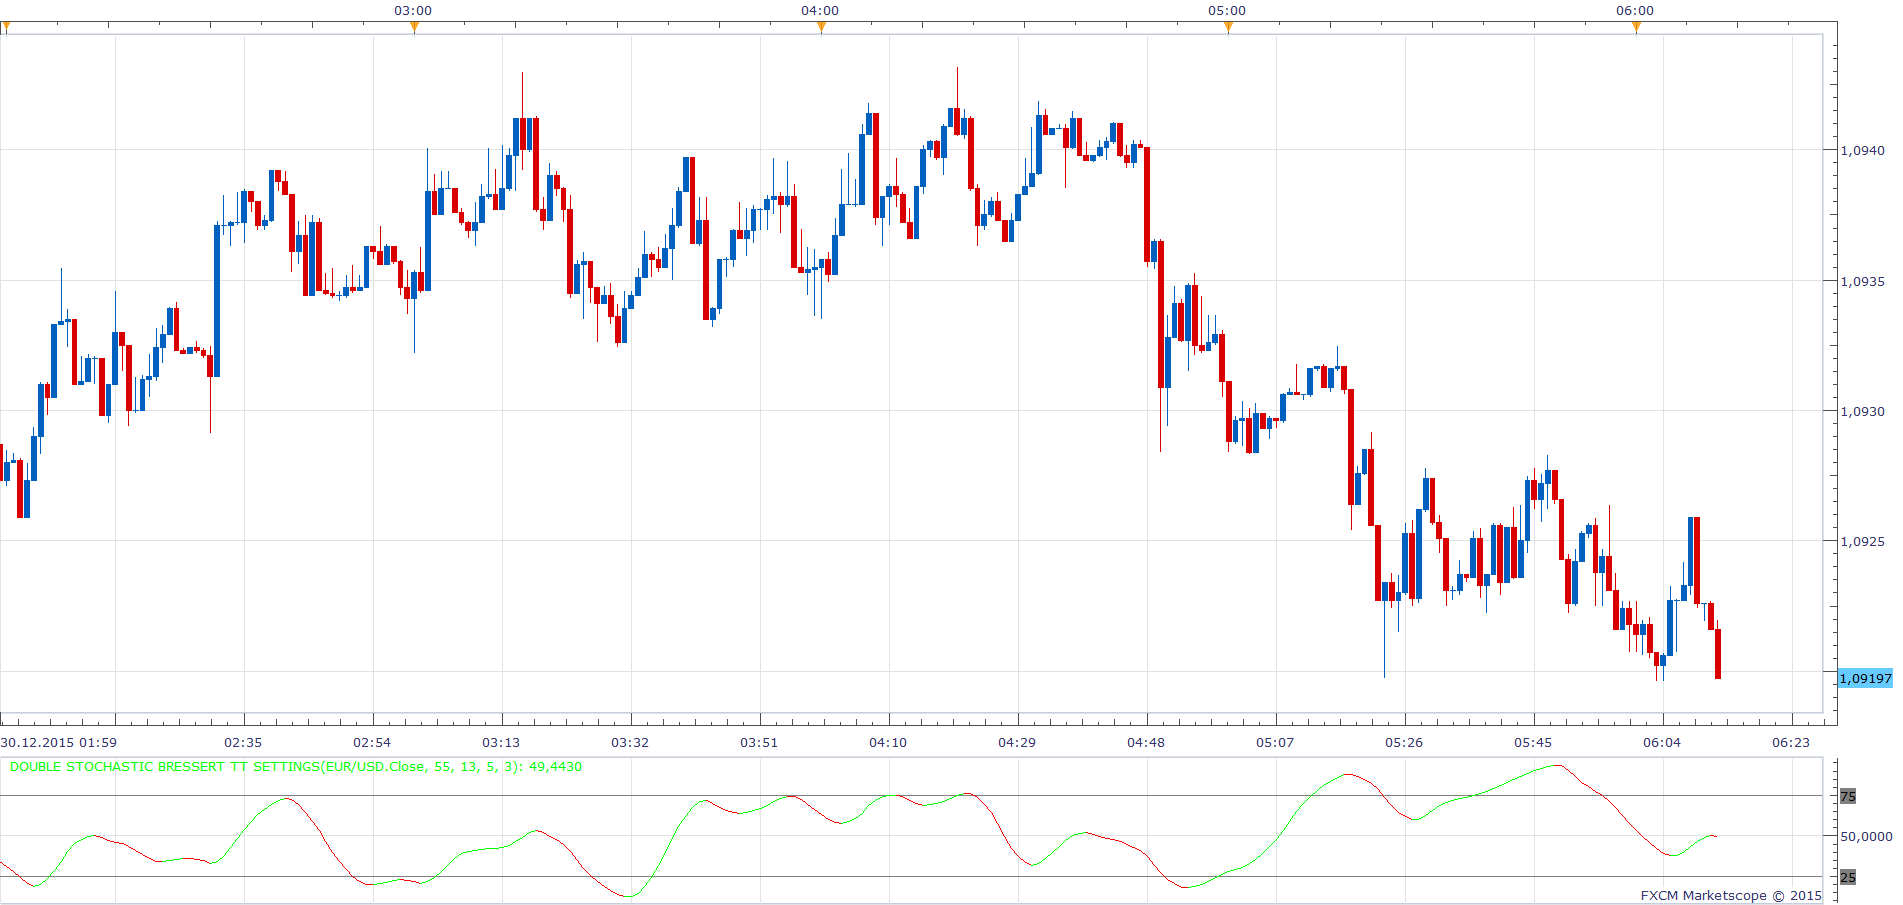Click the 03:13 time axis label
The width and height of the screenshot is (1903, 905).
pyautogui.click(x=501, y=742)
